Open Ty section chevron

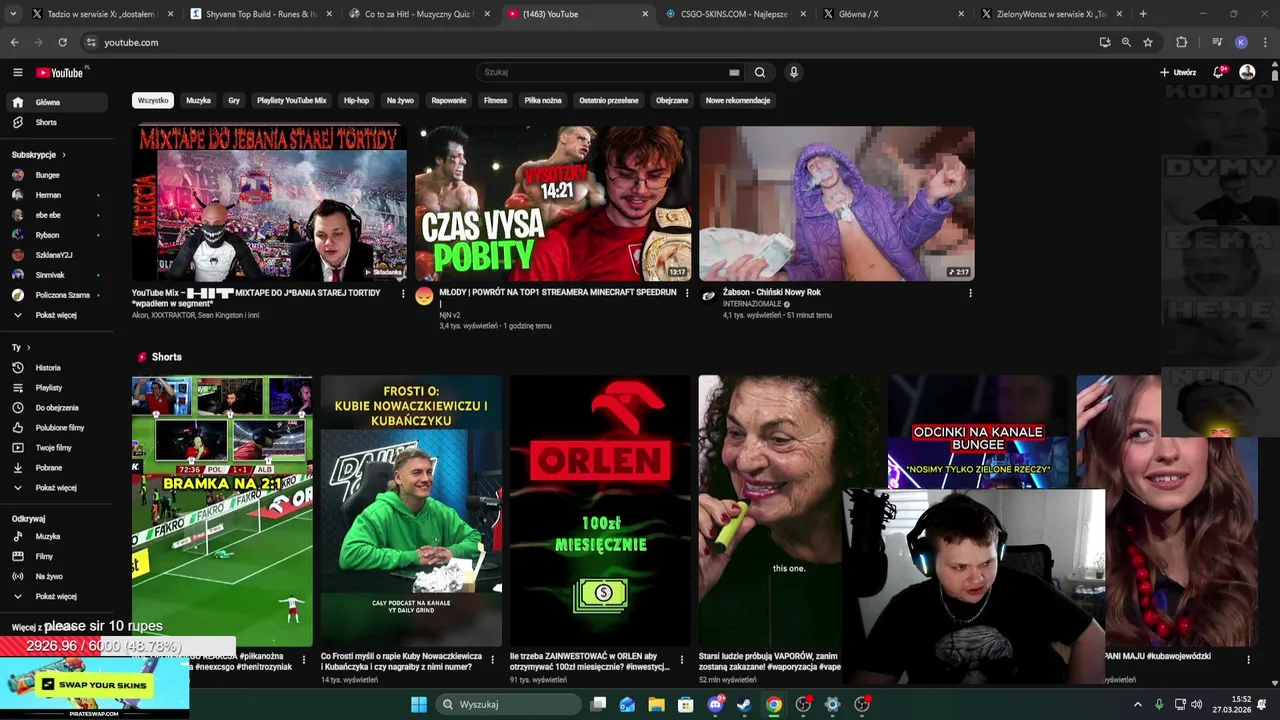point(29,347)
